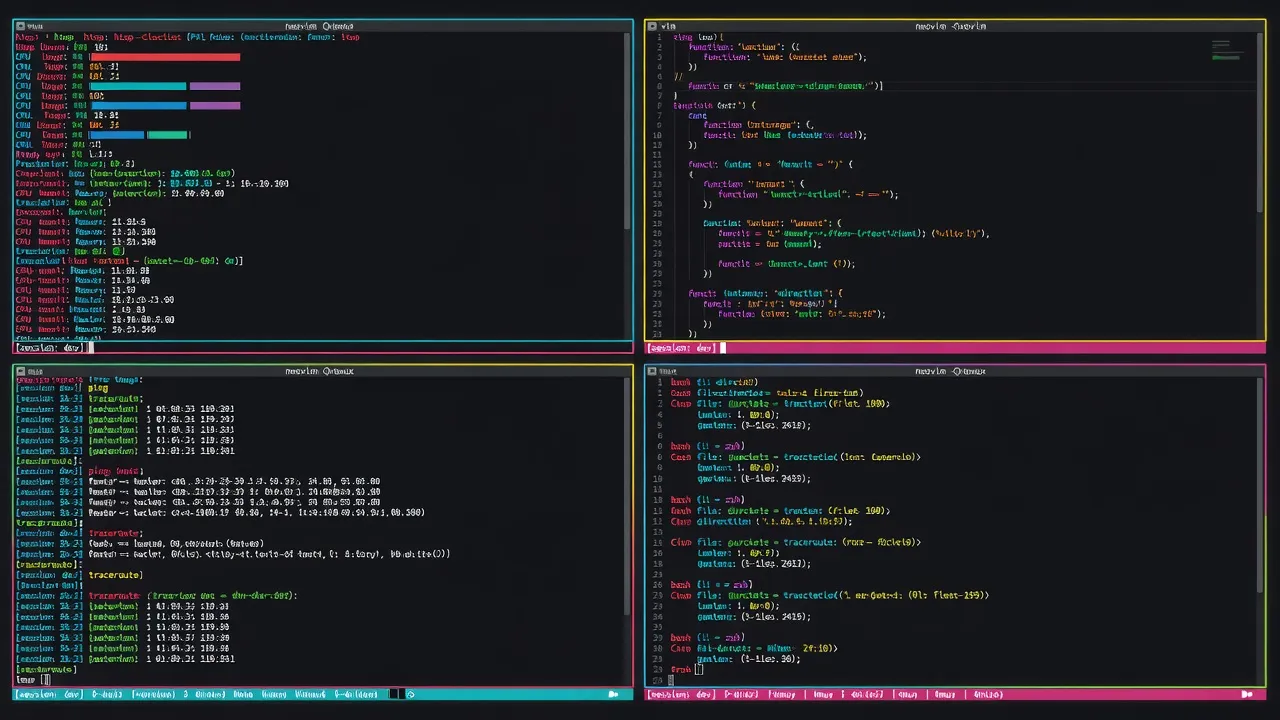Click the command prompt line at the top-left pane's bottom
Viewport: 1280px width, 720px height.
click(x=323, y=348)
